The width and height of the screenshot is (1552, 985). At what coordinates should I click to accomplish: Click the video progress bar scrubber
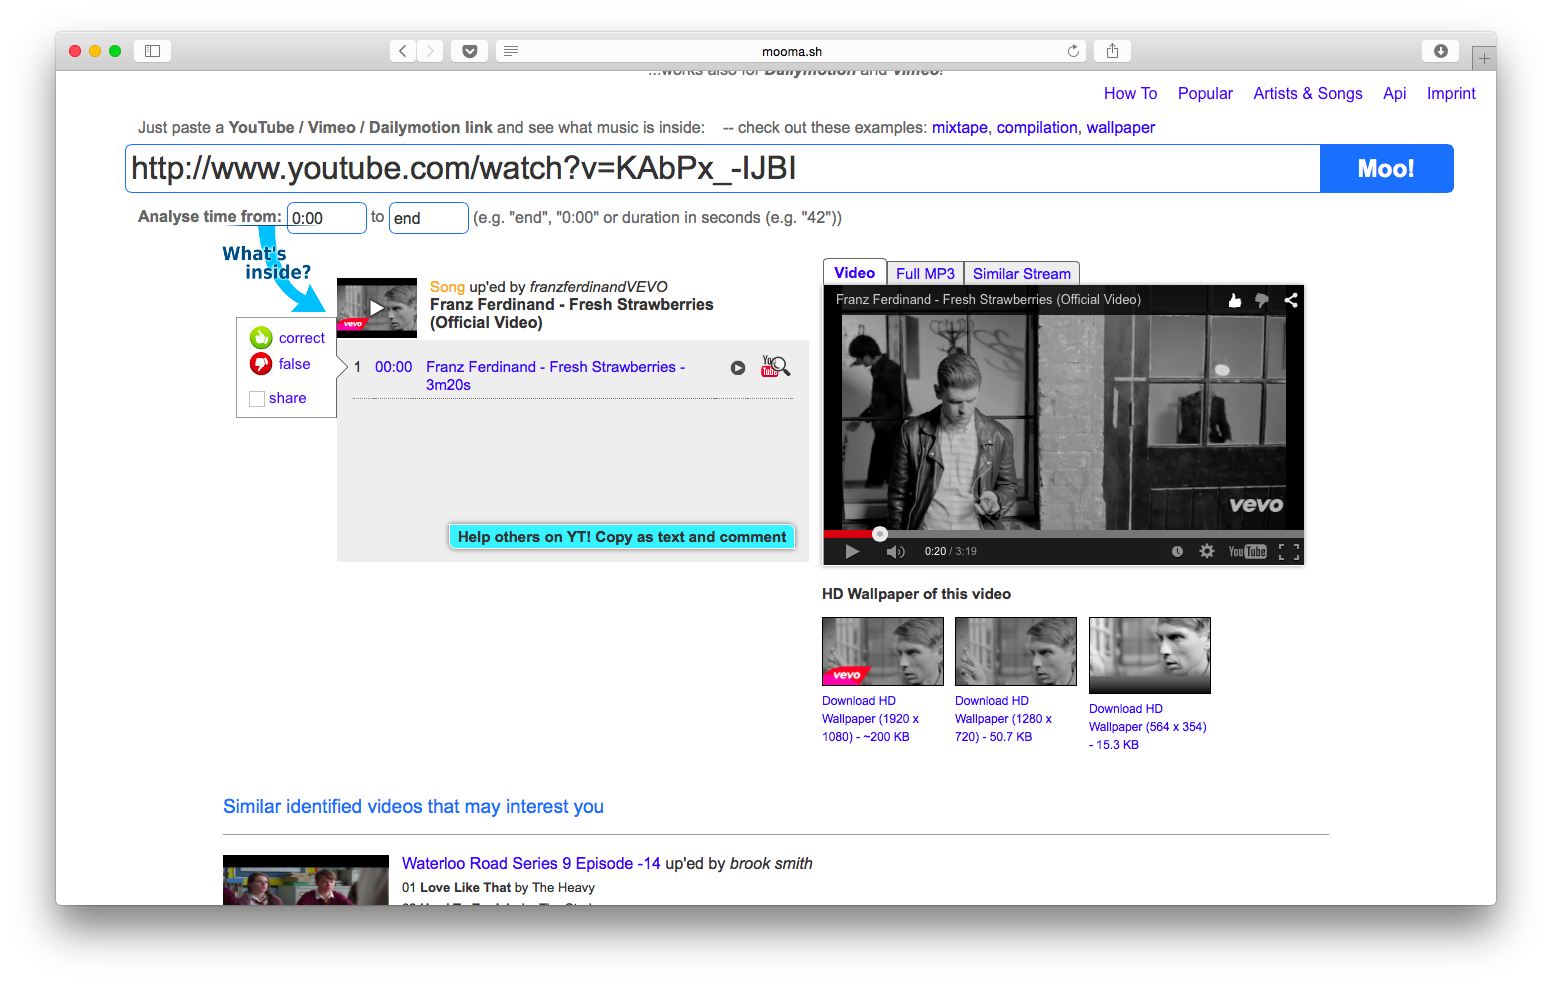(x=880, y=534)
